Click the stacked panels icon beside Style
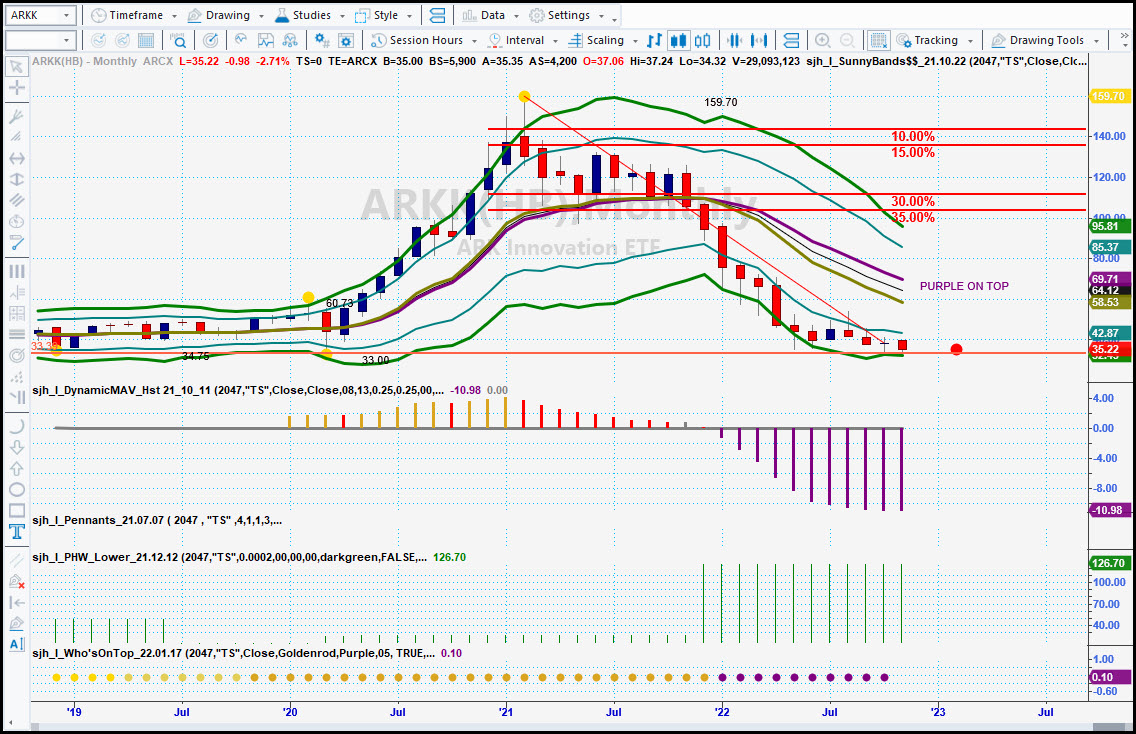1136x734 pixels. tap(437, 15)
